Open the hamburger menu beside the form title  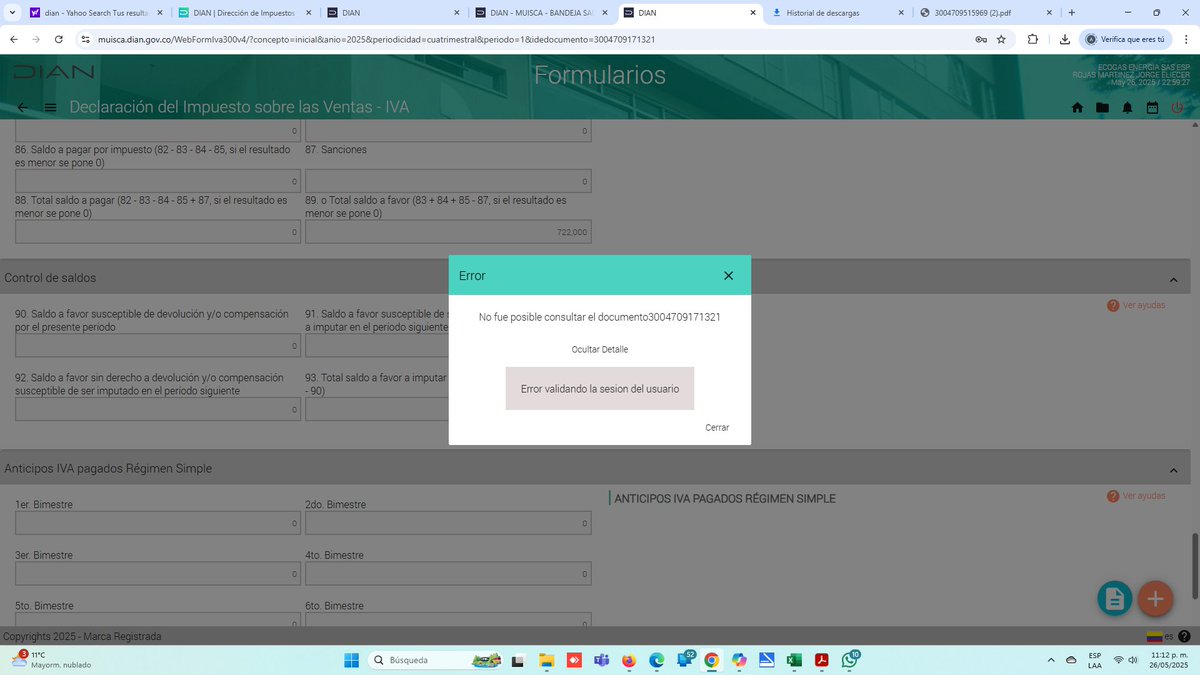click(x=50, y=107)
